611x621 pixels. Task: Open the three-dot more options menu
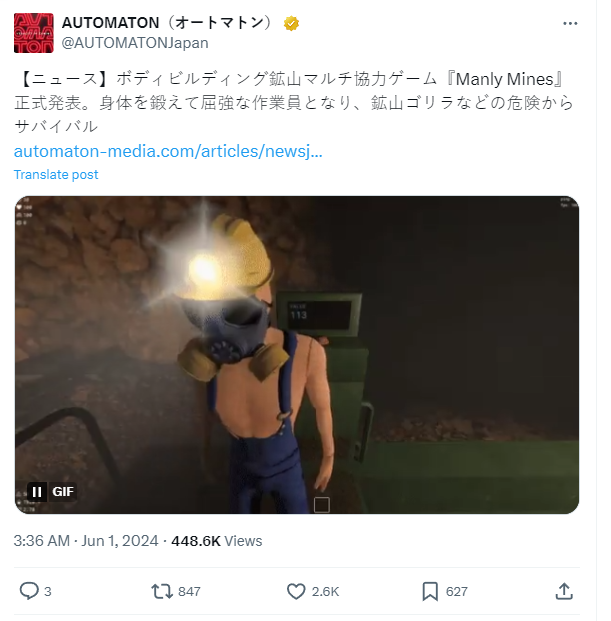pos(570,24)
